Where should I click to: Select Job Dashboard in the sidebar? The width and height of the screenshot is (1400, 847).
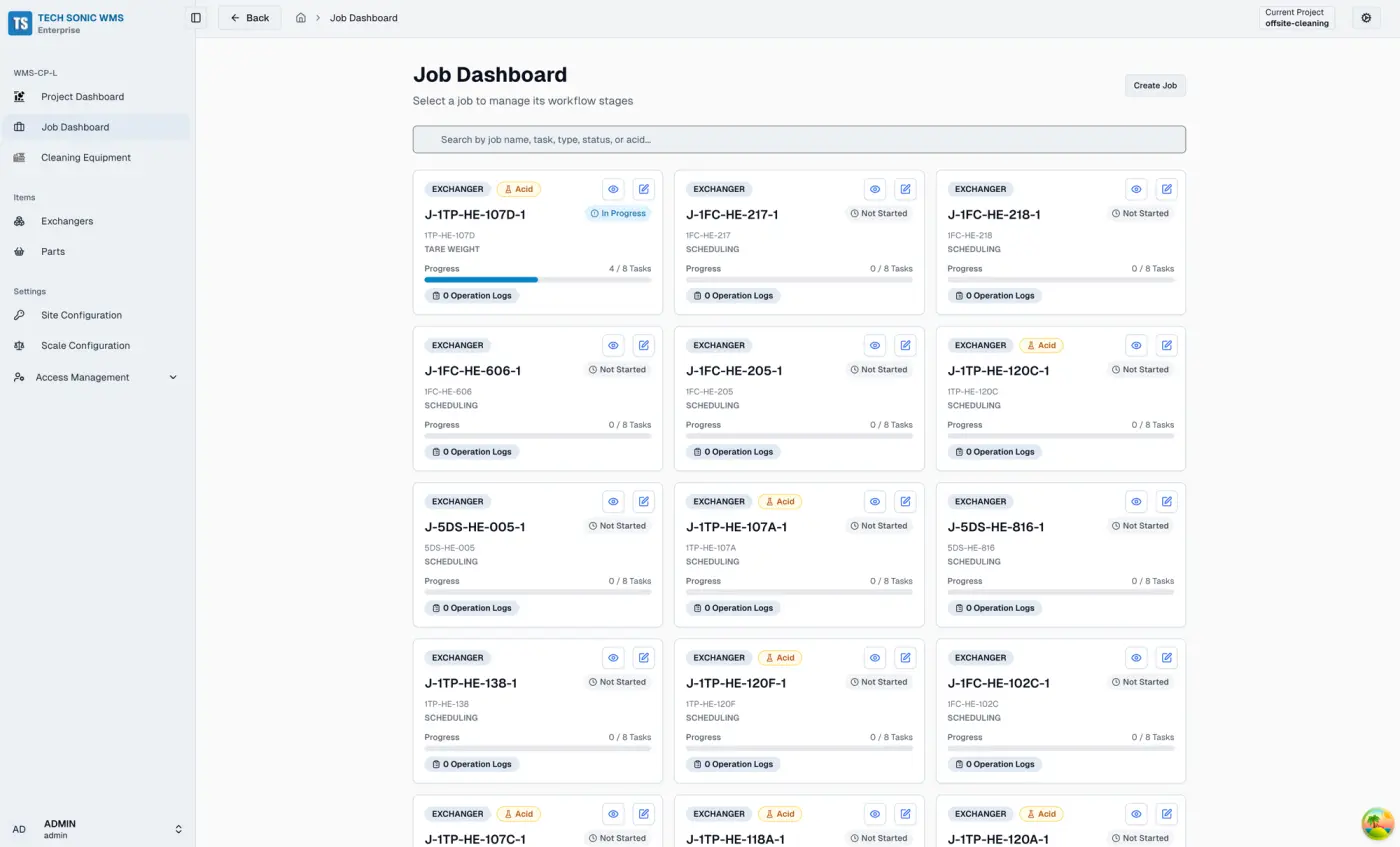tap(95, 127)
